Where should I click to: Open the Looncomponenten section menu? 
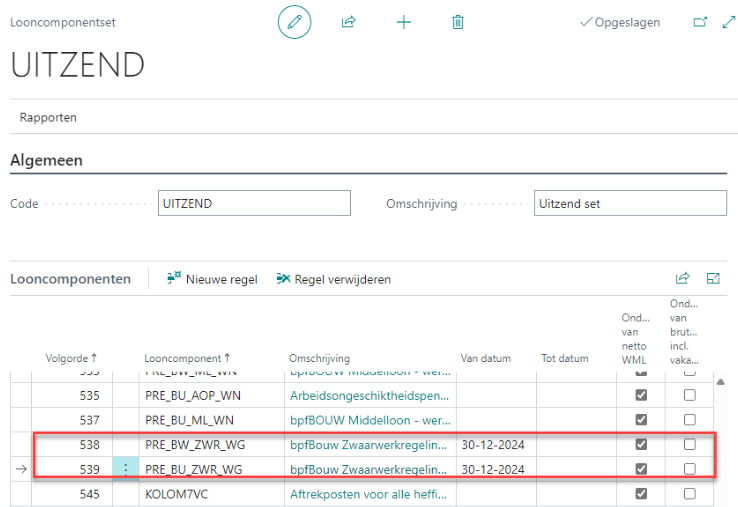(x=70, y=279)
